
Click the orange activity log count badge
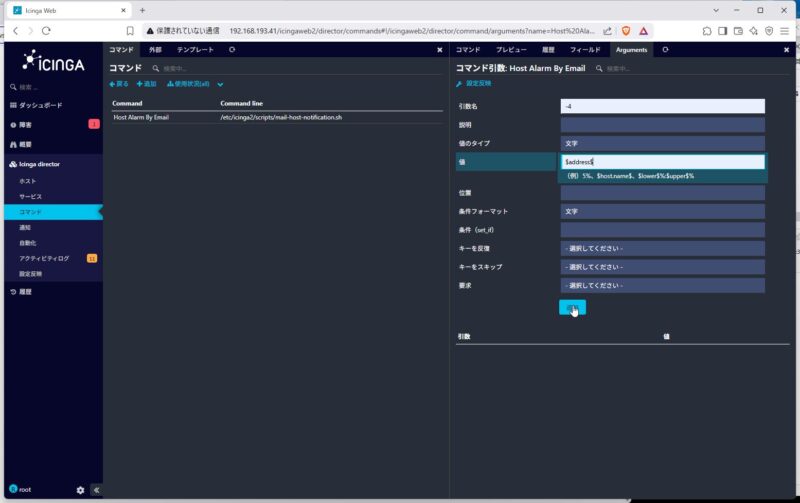[x=92, y=259]
